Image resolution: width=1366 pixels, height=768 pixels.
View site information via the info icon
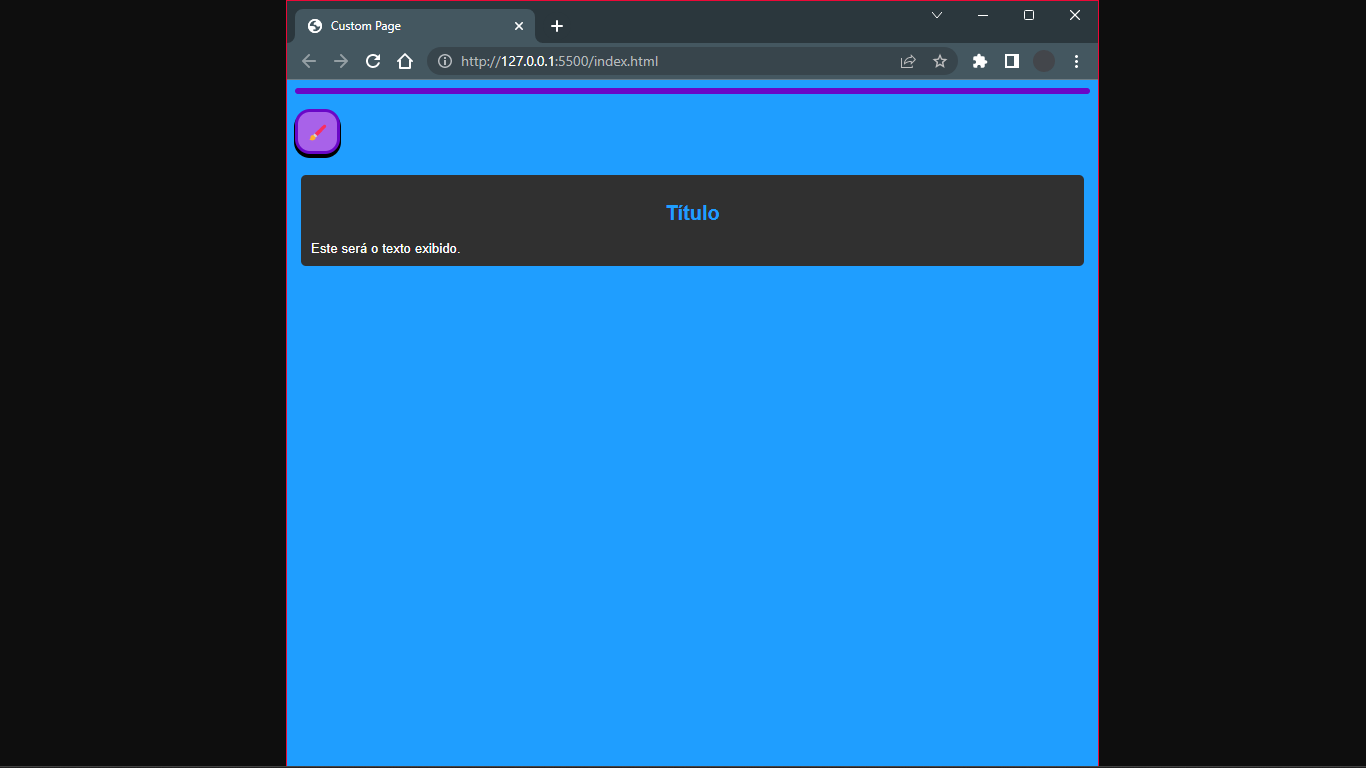point(443,61)
